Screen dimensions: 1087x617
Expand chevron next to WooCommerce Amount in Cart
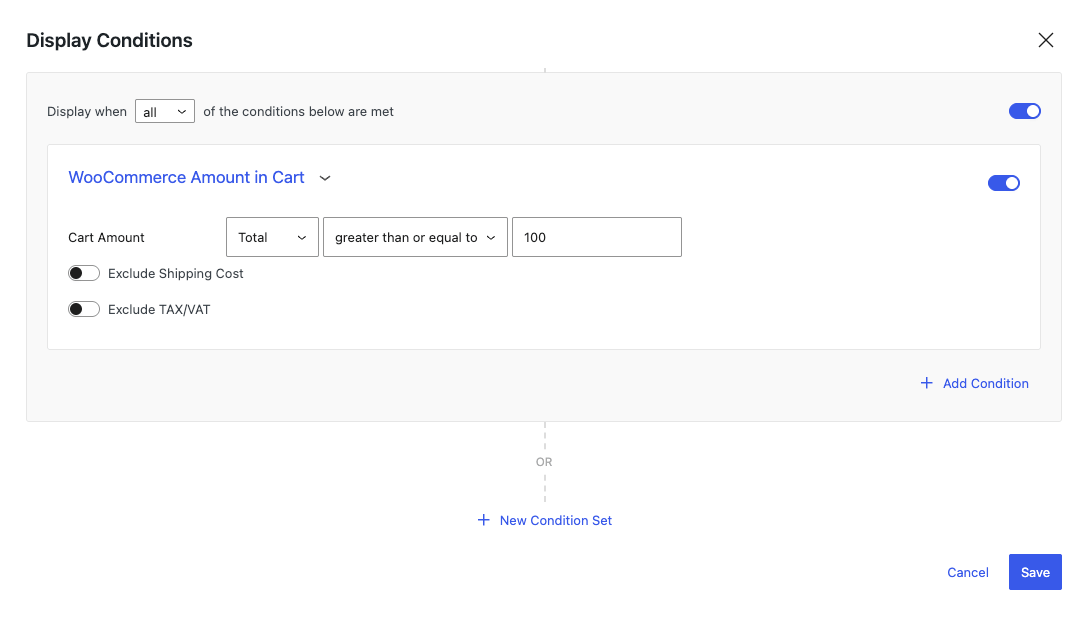coord(324,178)
